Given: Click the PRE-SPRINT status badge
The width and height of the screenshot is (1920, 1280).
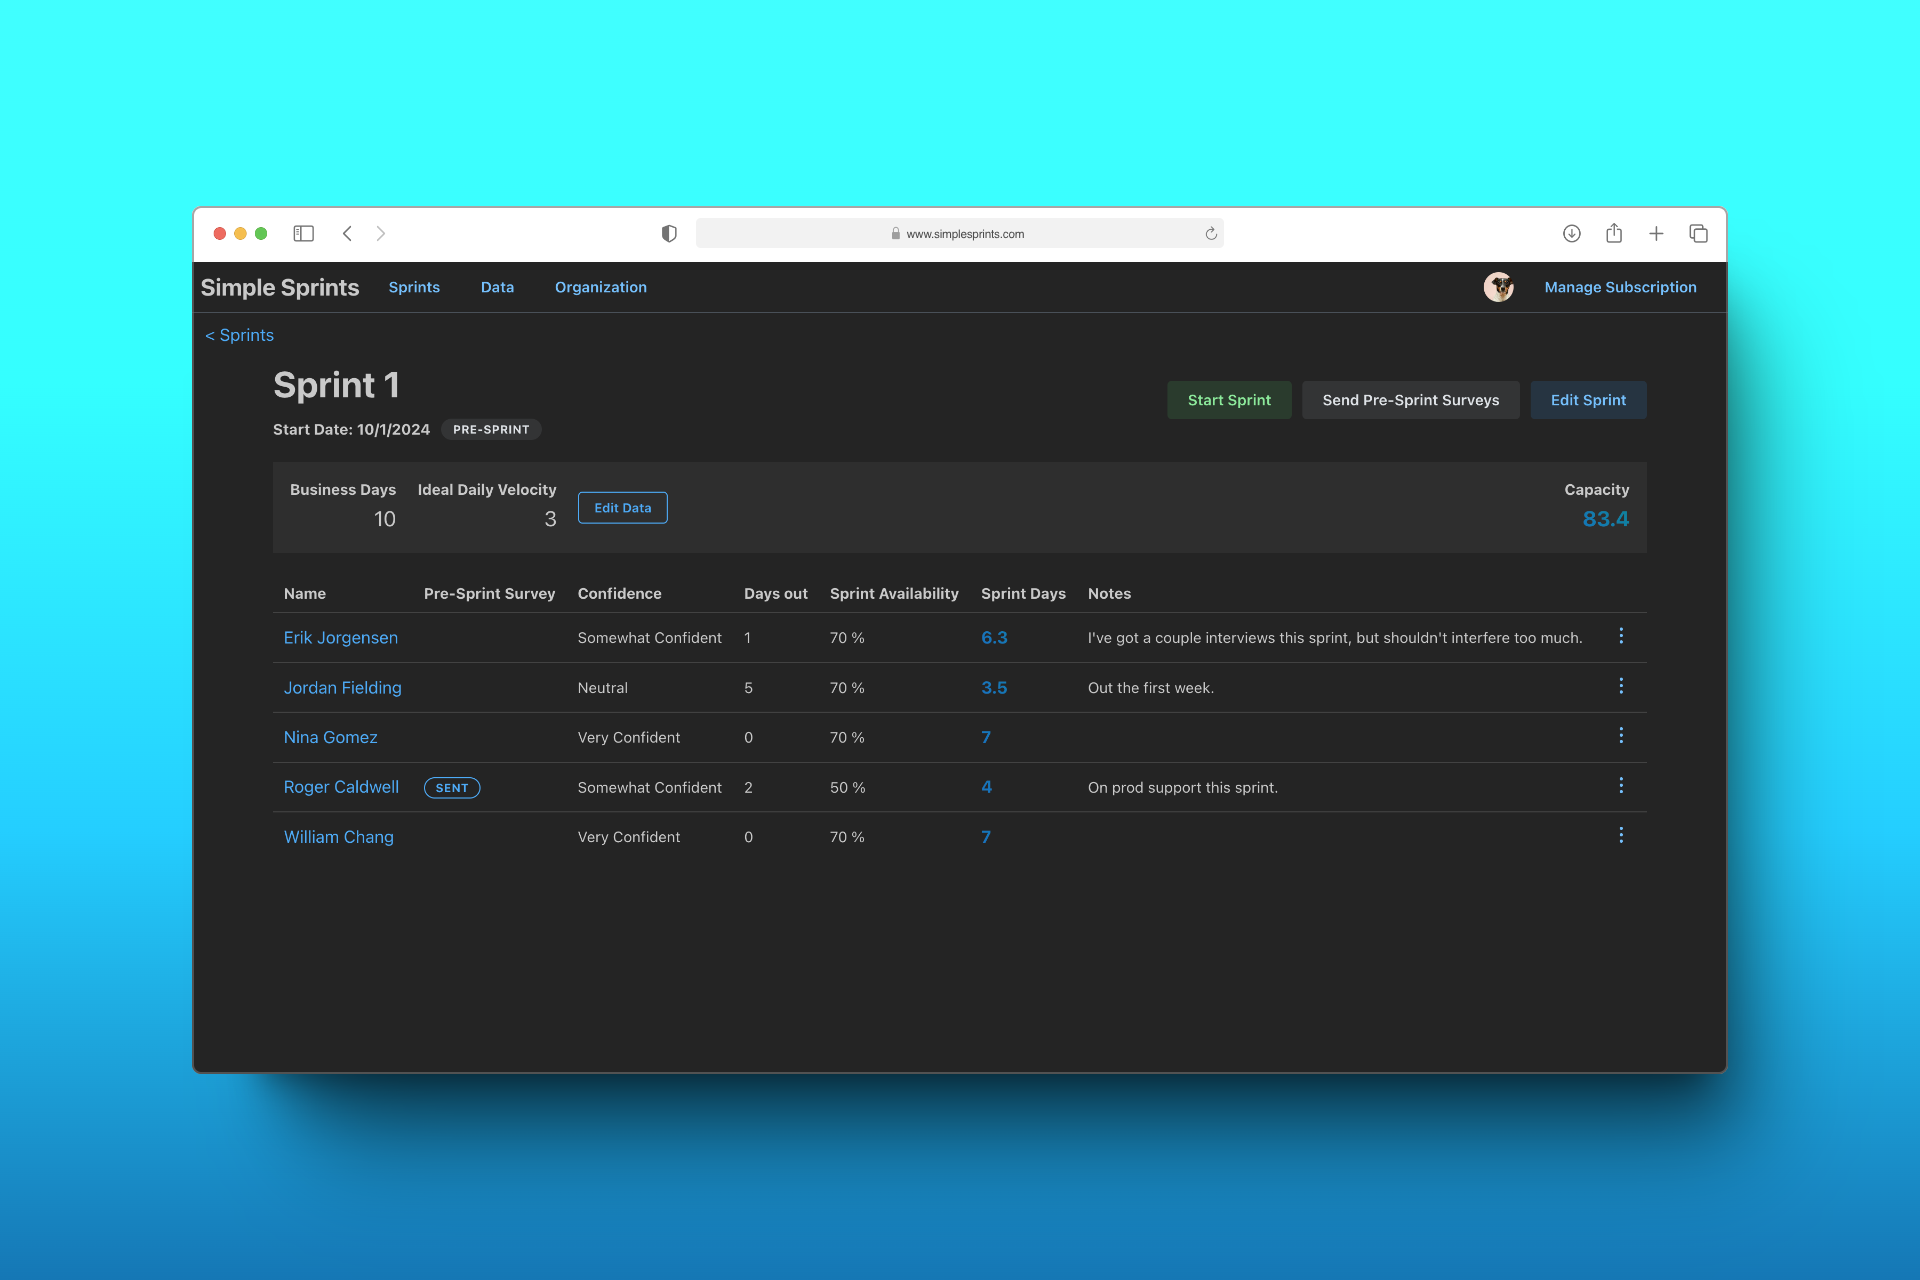Looking at the screenshot, I should (x=491, y=429).
